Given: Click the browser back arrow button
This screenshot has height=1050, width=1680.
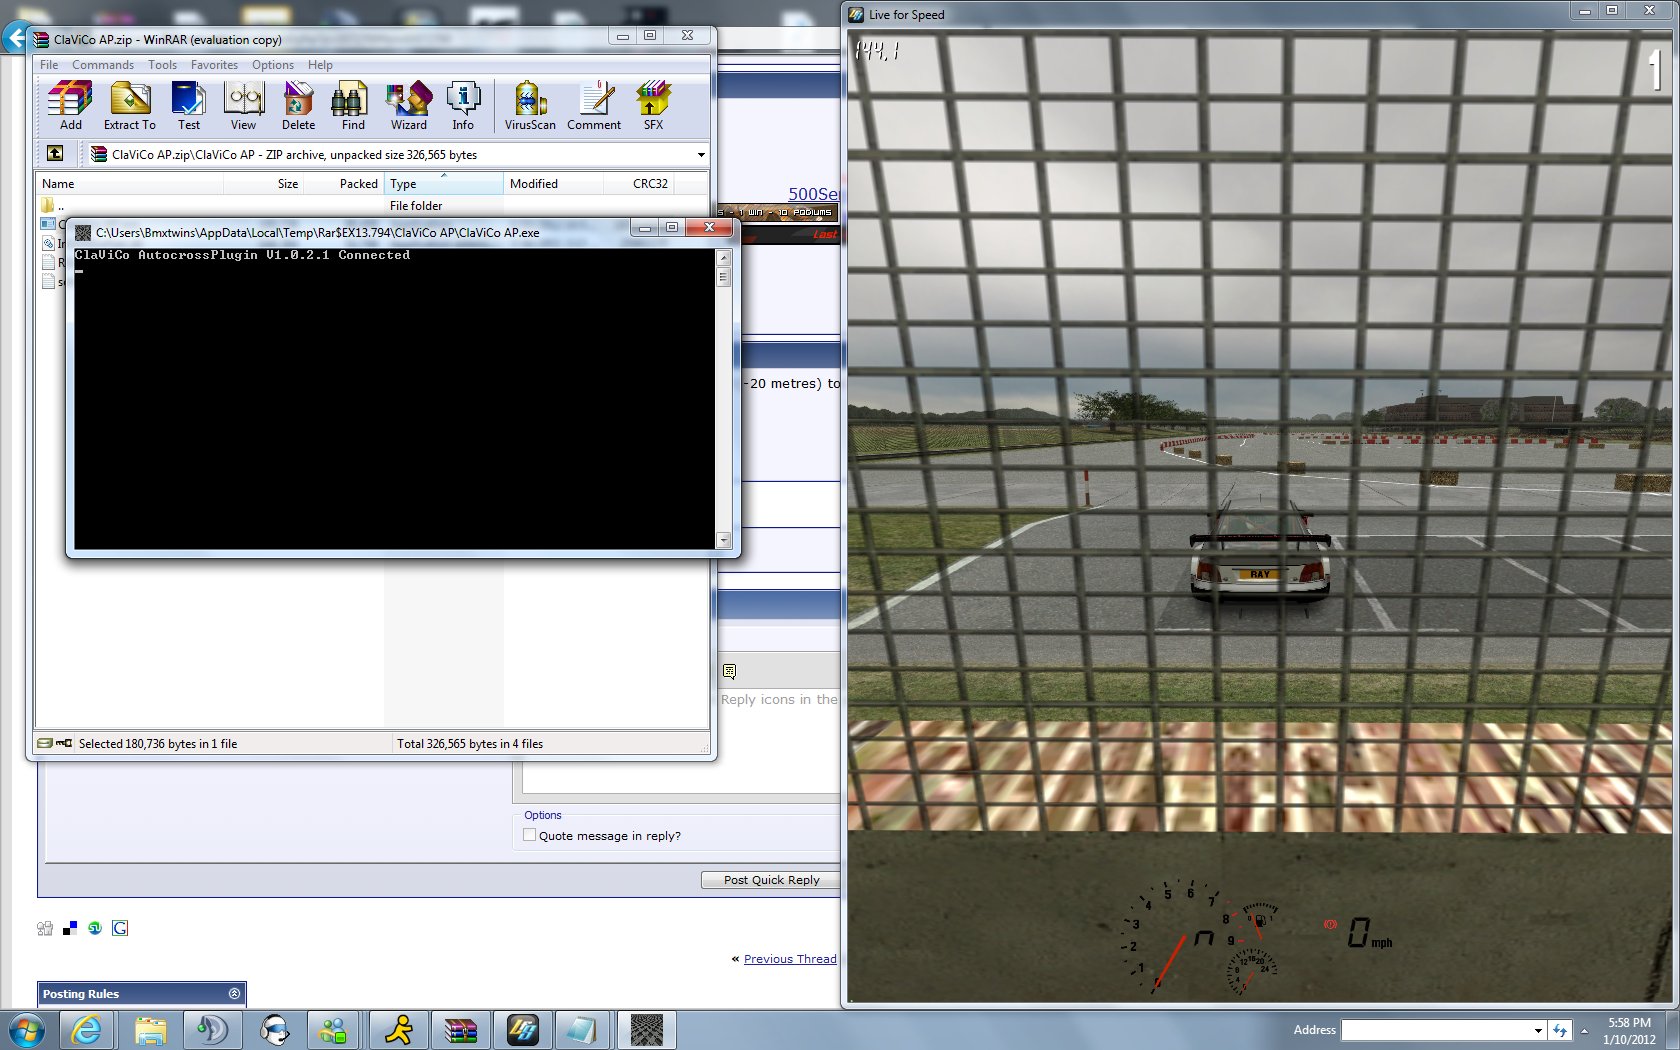Looking at the screenshot, I should [15, 39].
